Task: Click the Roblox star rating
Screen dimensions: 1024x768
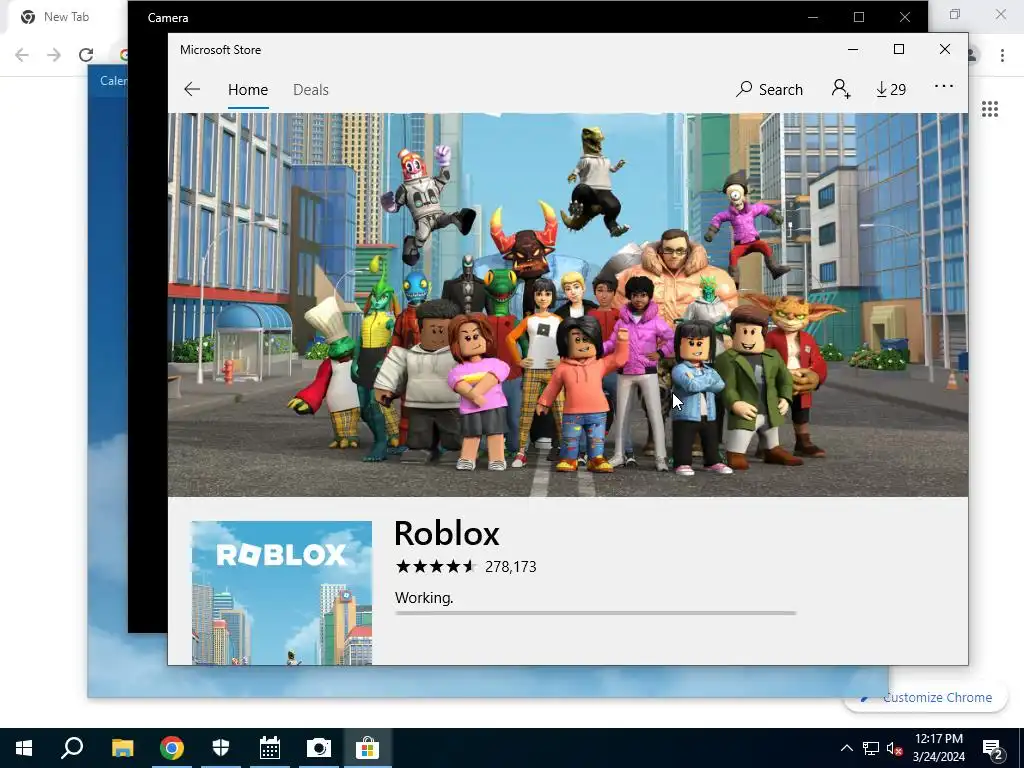Action: pos(435,566)
